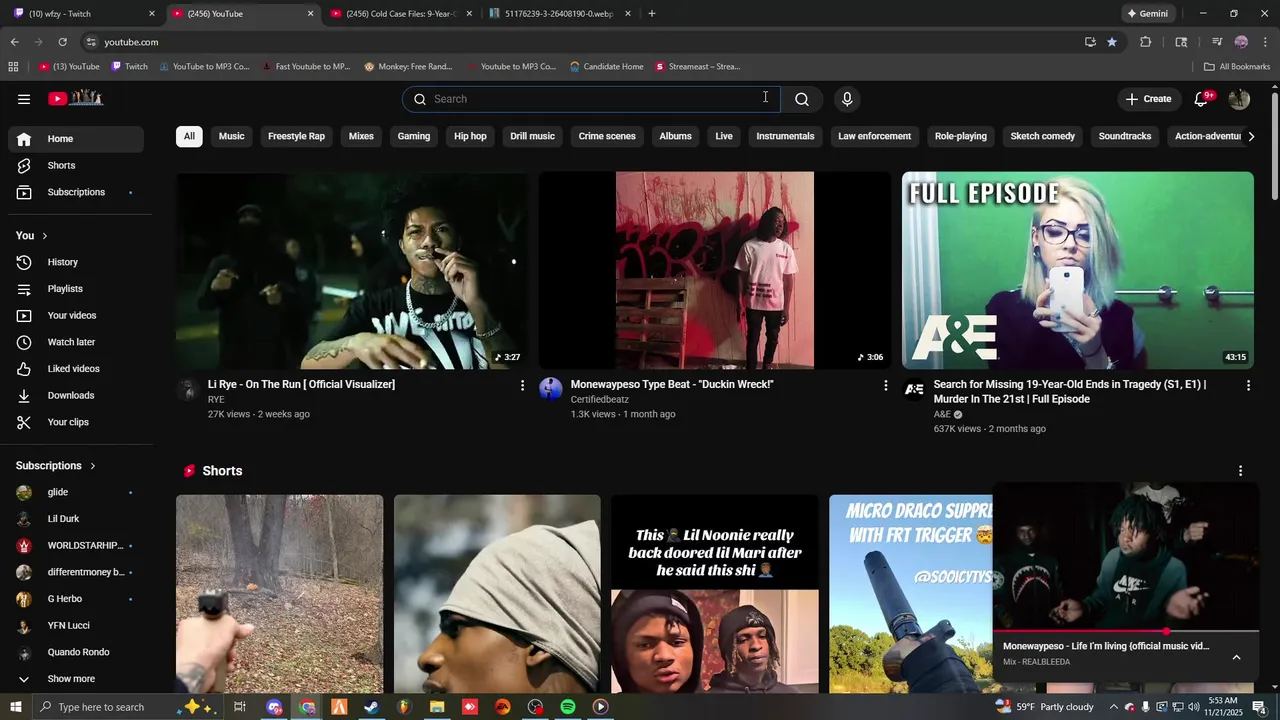Expand the miniplayer with the chevron
This screenshot has width=1280, height=720.
(x=1236, y=657)
